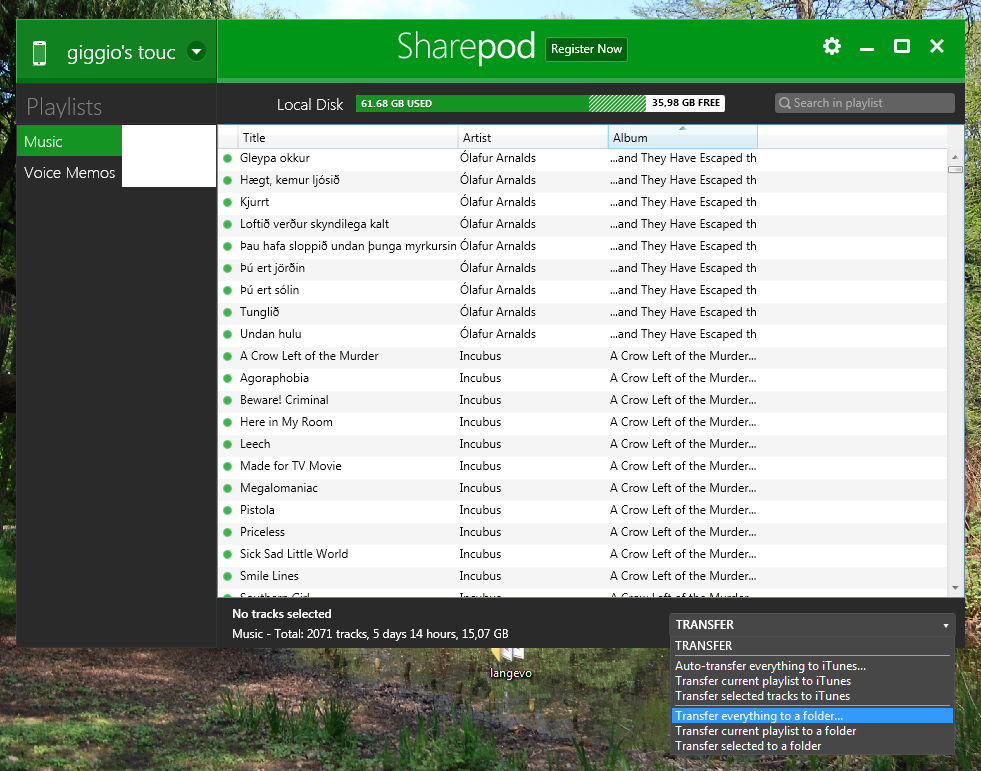Click green status dot for Leech
This screenshot has width=981, height=771.
(228, 444)
